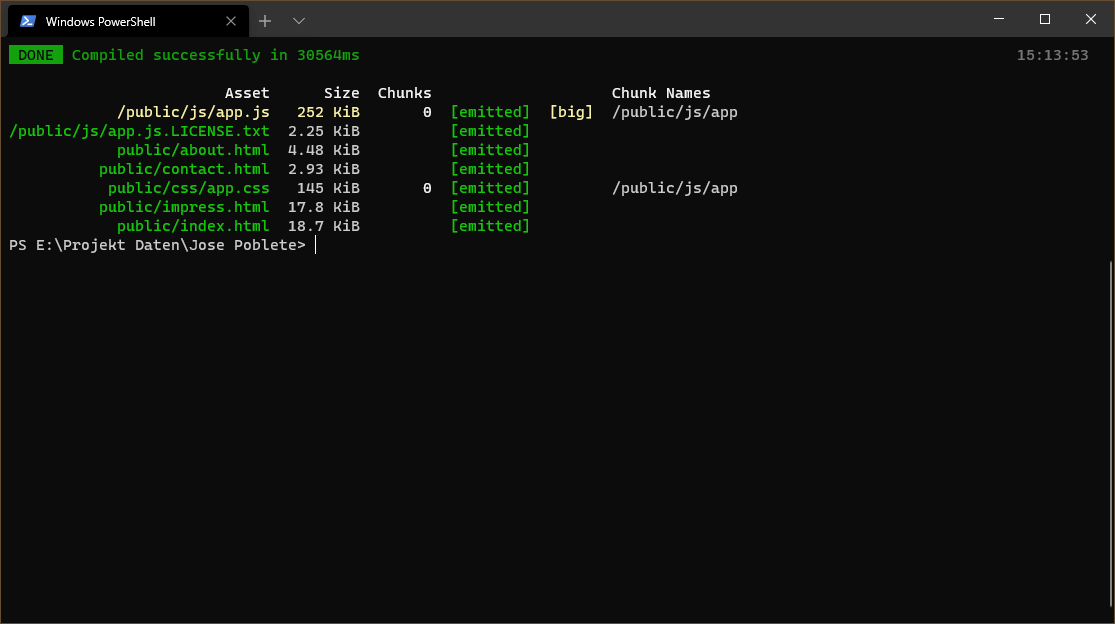This screenshot has height=624, width=1115.
Task: Click the 15:13:53 timestamp
Action: click(1052, 56)
